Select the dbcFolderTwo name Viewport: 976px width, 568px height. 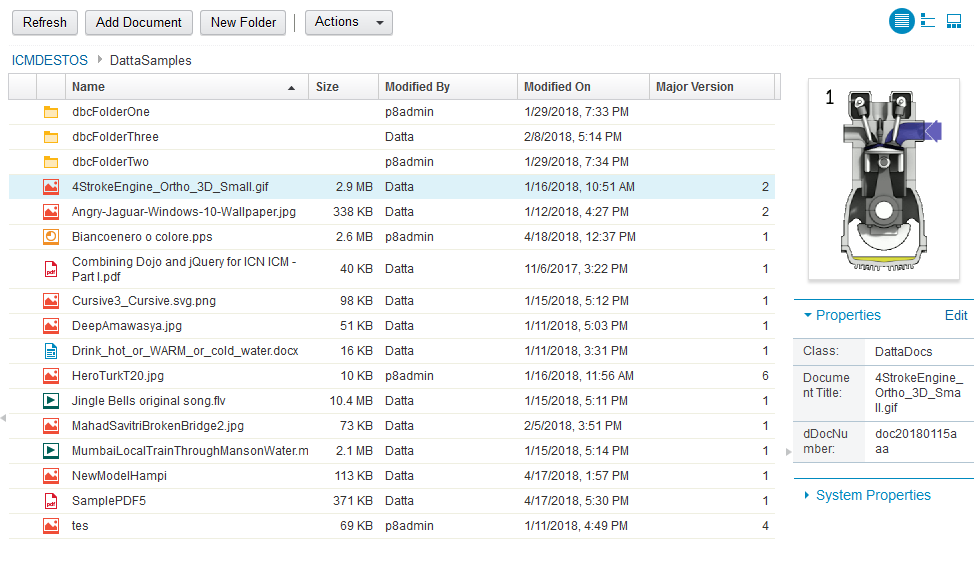(110, 162)
